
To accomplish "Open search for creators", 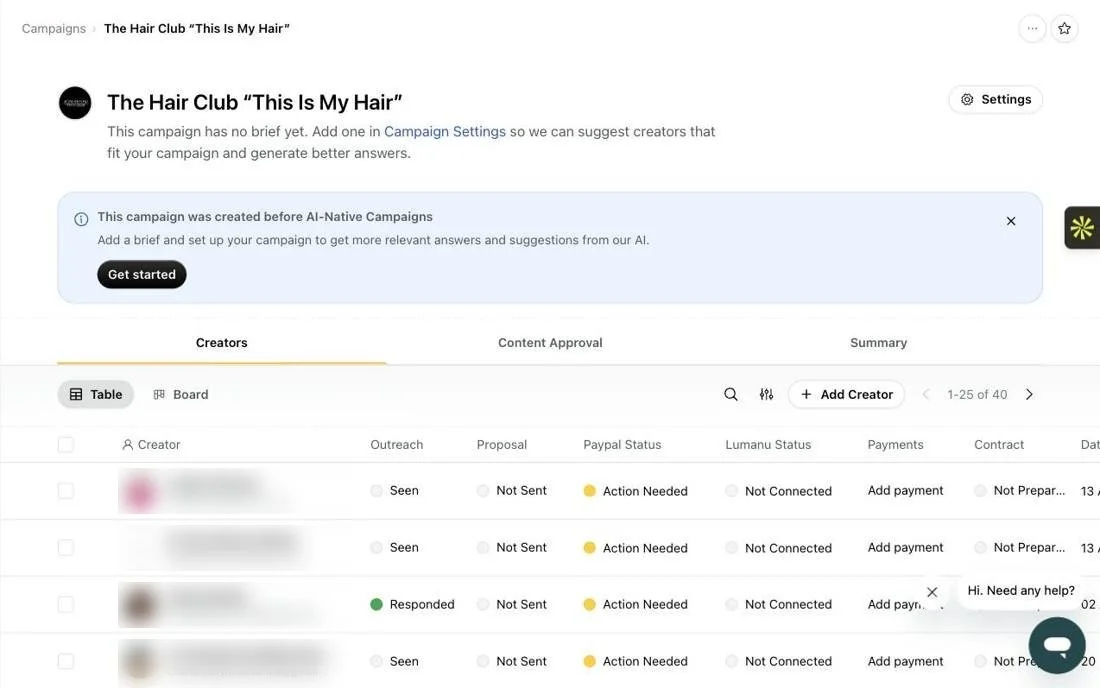I will (x=730, y=395).
